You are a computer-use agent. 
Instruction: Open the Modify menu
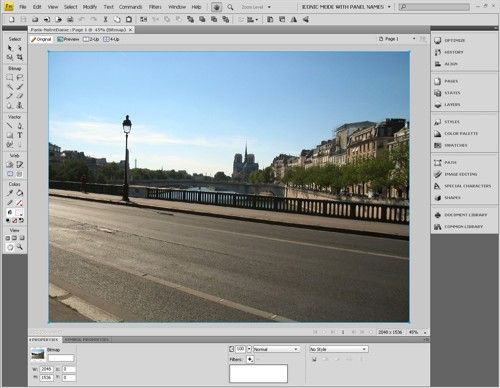click(x=90, y=7)
